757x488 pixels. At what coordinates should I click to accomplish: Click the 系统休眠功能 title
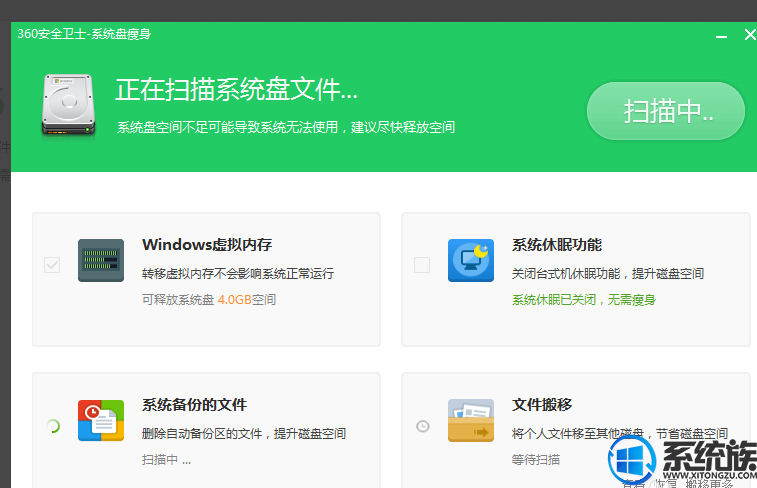557,245
